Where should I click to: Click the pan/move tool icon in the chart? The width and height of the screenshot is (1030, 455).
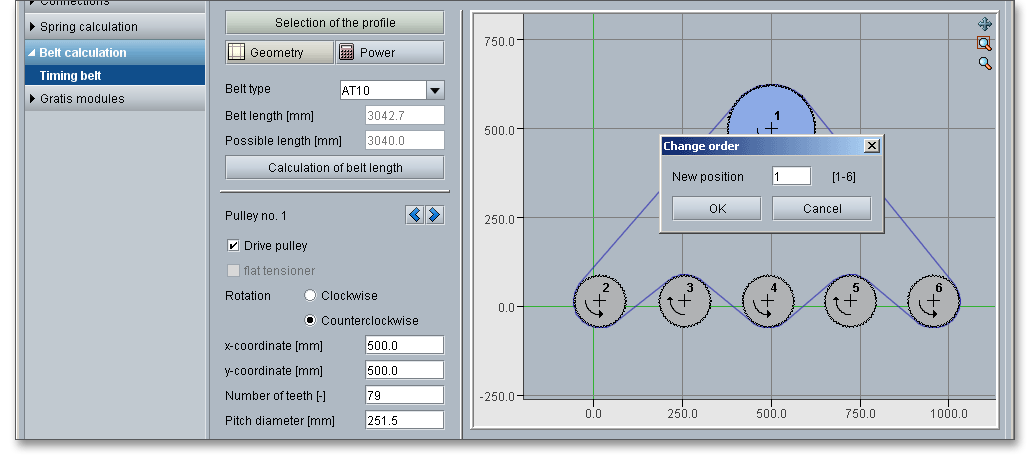tap(984, 24)
